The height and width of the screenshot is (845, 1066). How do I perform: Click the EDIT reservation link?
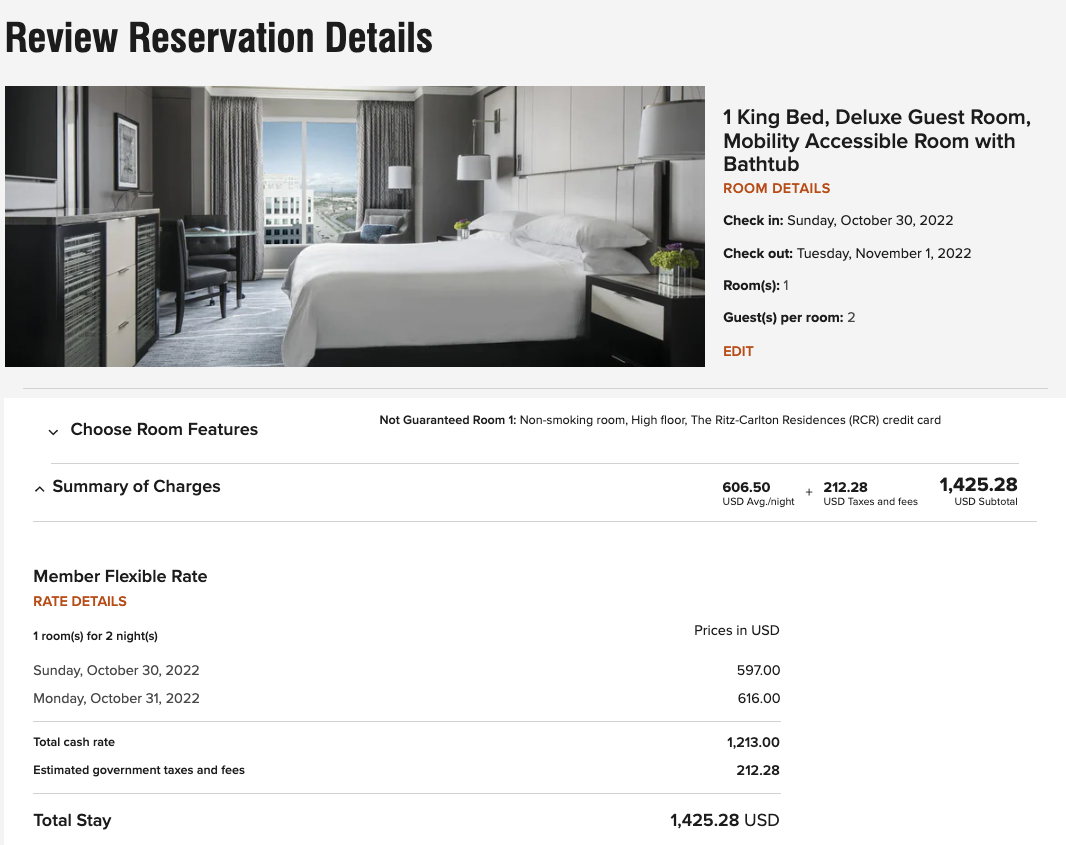pos(738,351)
